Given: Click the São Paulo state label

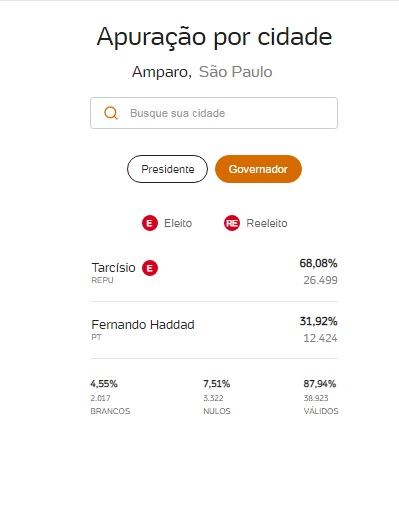Looking at the screenshot, I should coord(236,72).
